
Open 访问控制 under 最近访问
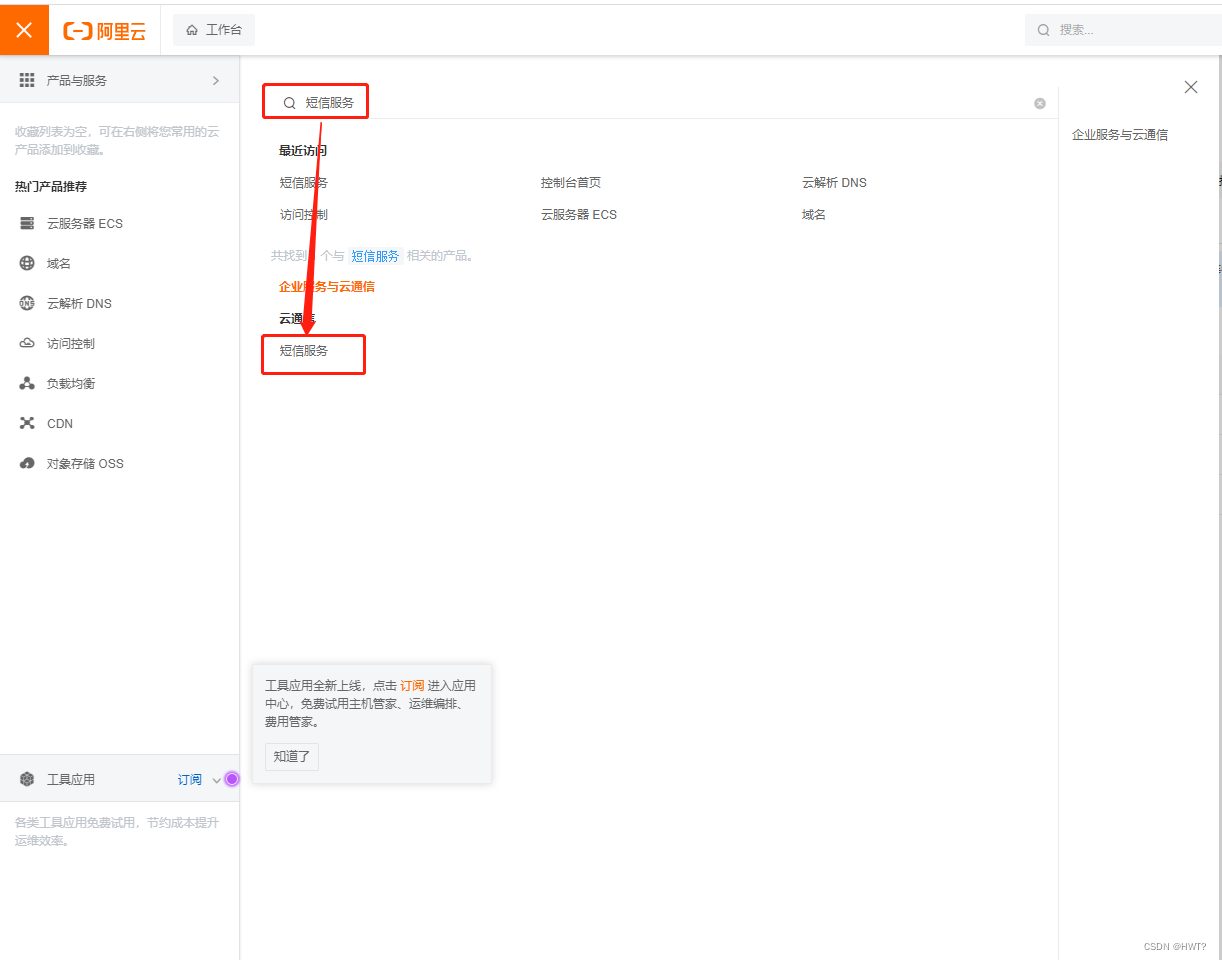304,214
